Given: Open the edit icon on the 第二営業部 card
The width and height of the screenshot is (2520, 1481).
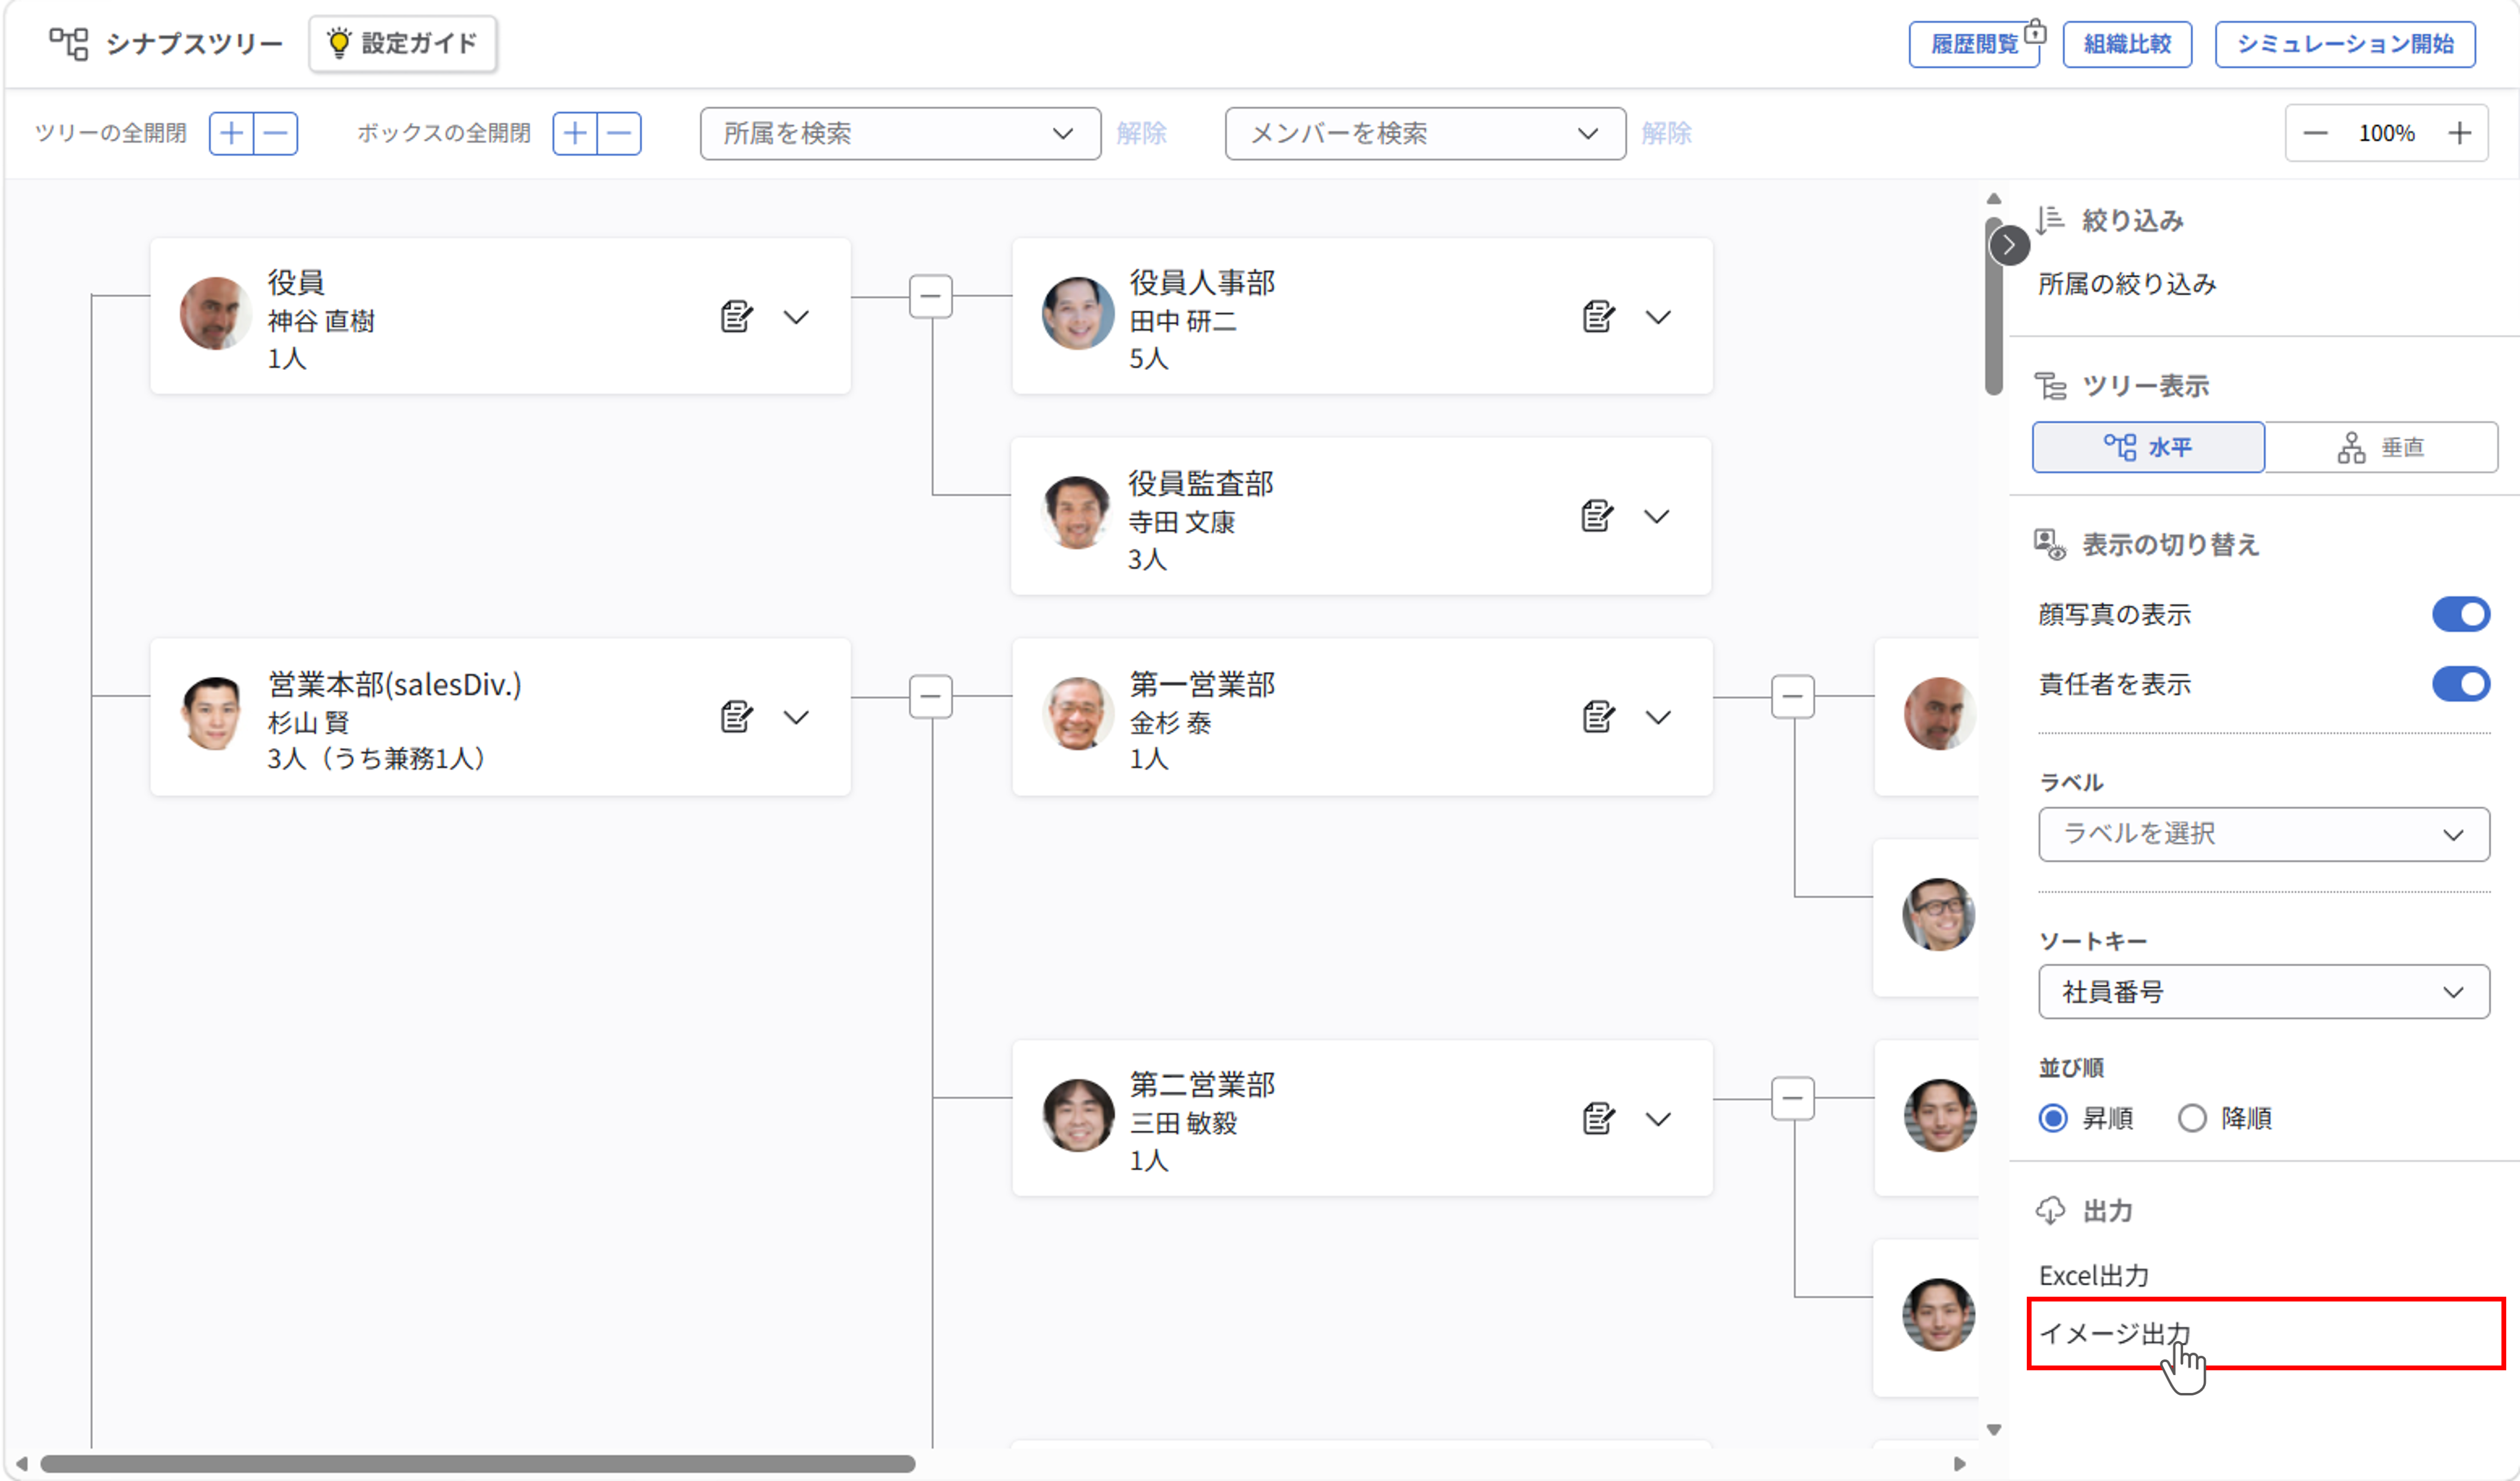Looking at the screenshot, I should [x=1598, y=1119].
